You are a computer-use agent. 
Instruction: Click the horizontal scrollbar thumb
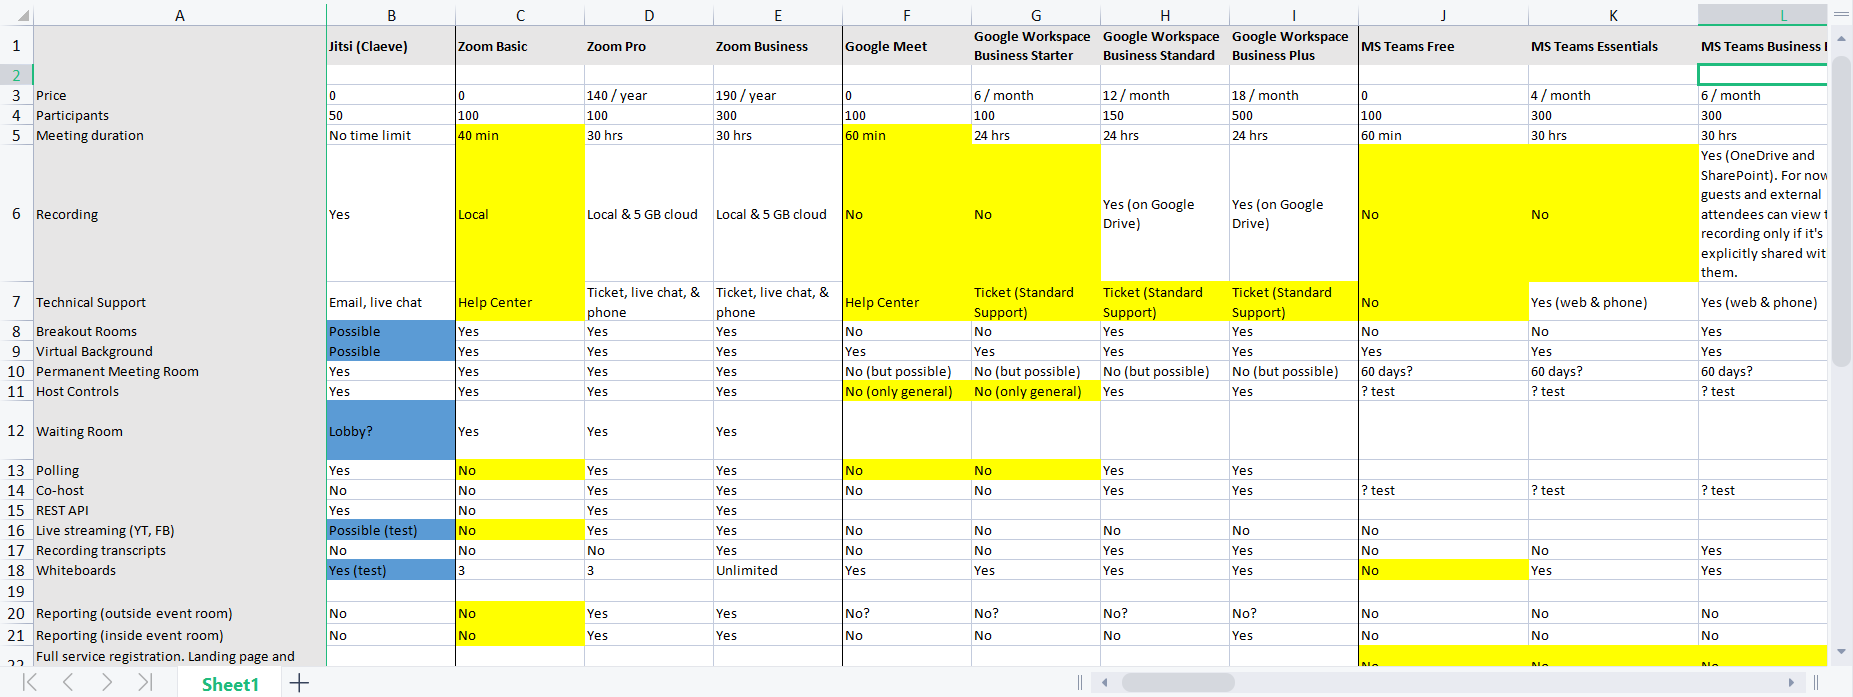(1178, 682)
